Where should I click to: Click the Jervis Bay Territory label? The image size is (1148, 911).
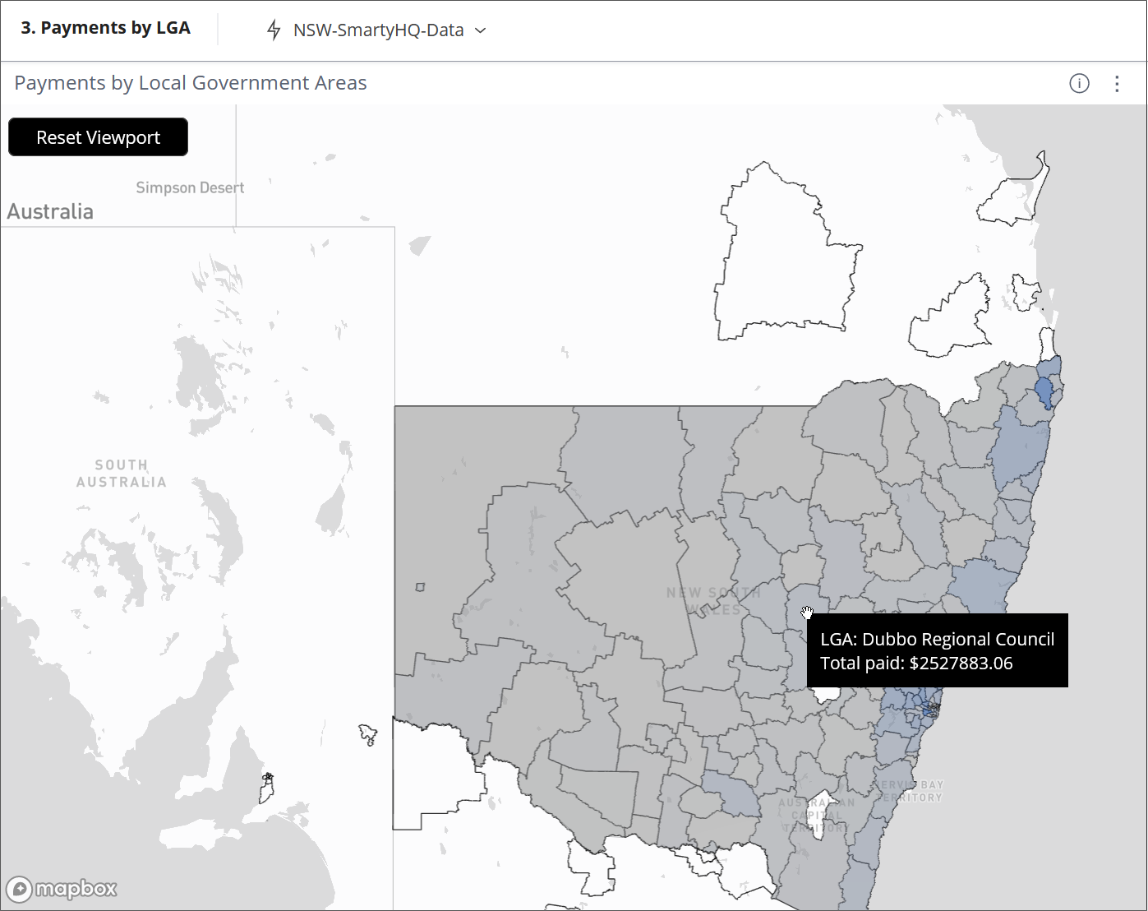pyautogui.click(x=912, y=791)
